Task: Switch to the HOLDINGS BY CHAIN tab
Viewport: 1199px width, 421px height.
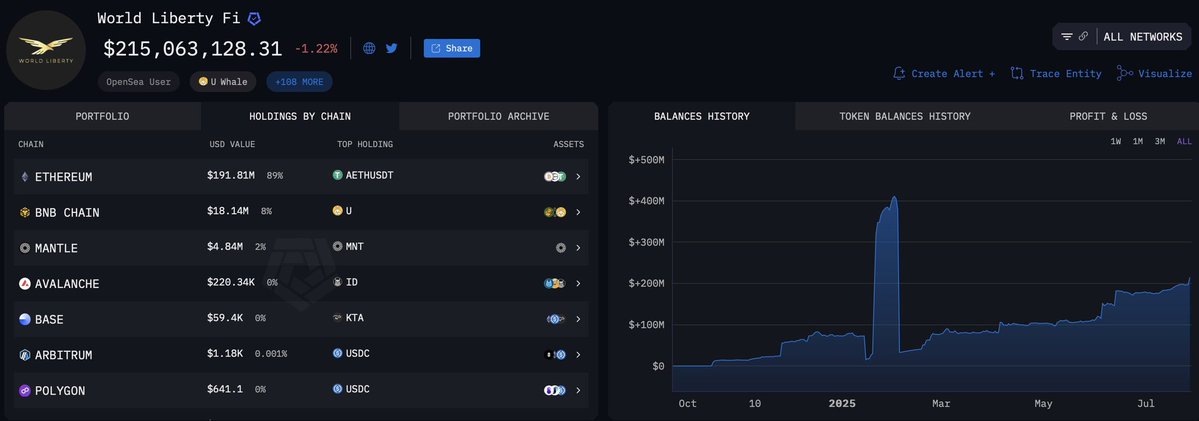Action: pos(300,116)
